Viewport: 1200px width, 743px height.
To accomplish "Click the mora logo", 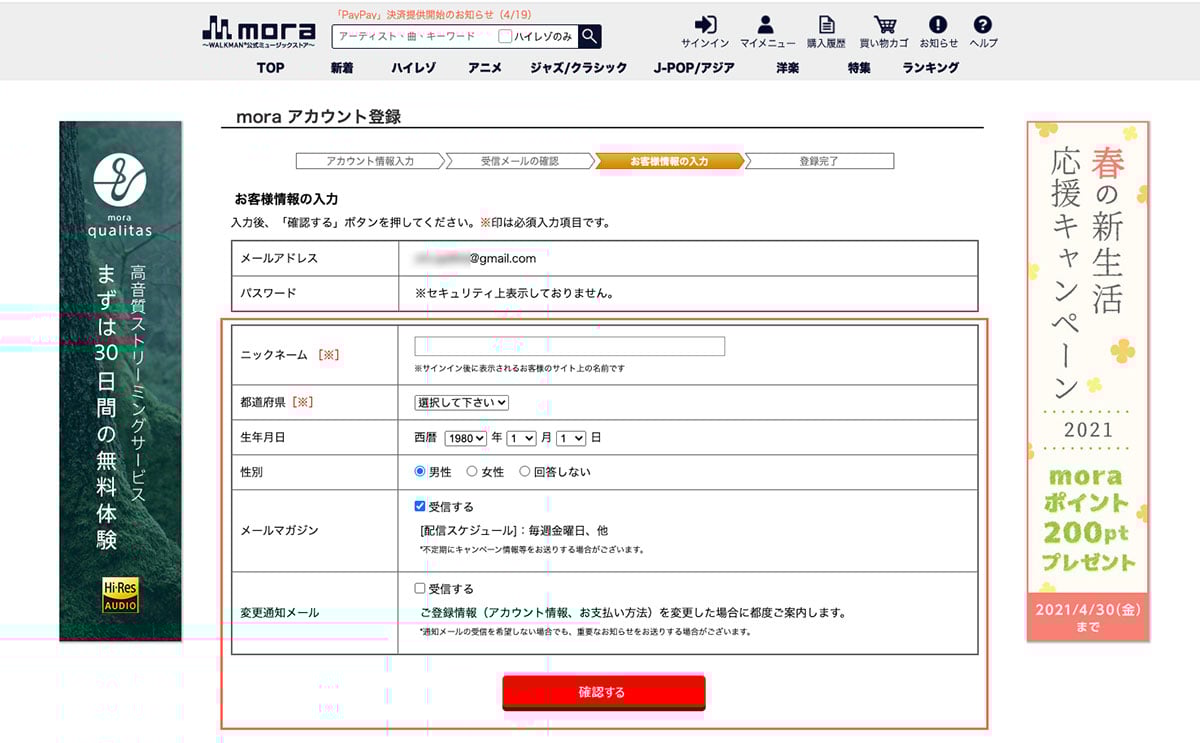I will tap(258, 31).
